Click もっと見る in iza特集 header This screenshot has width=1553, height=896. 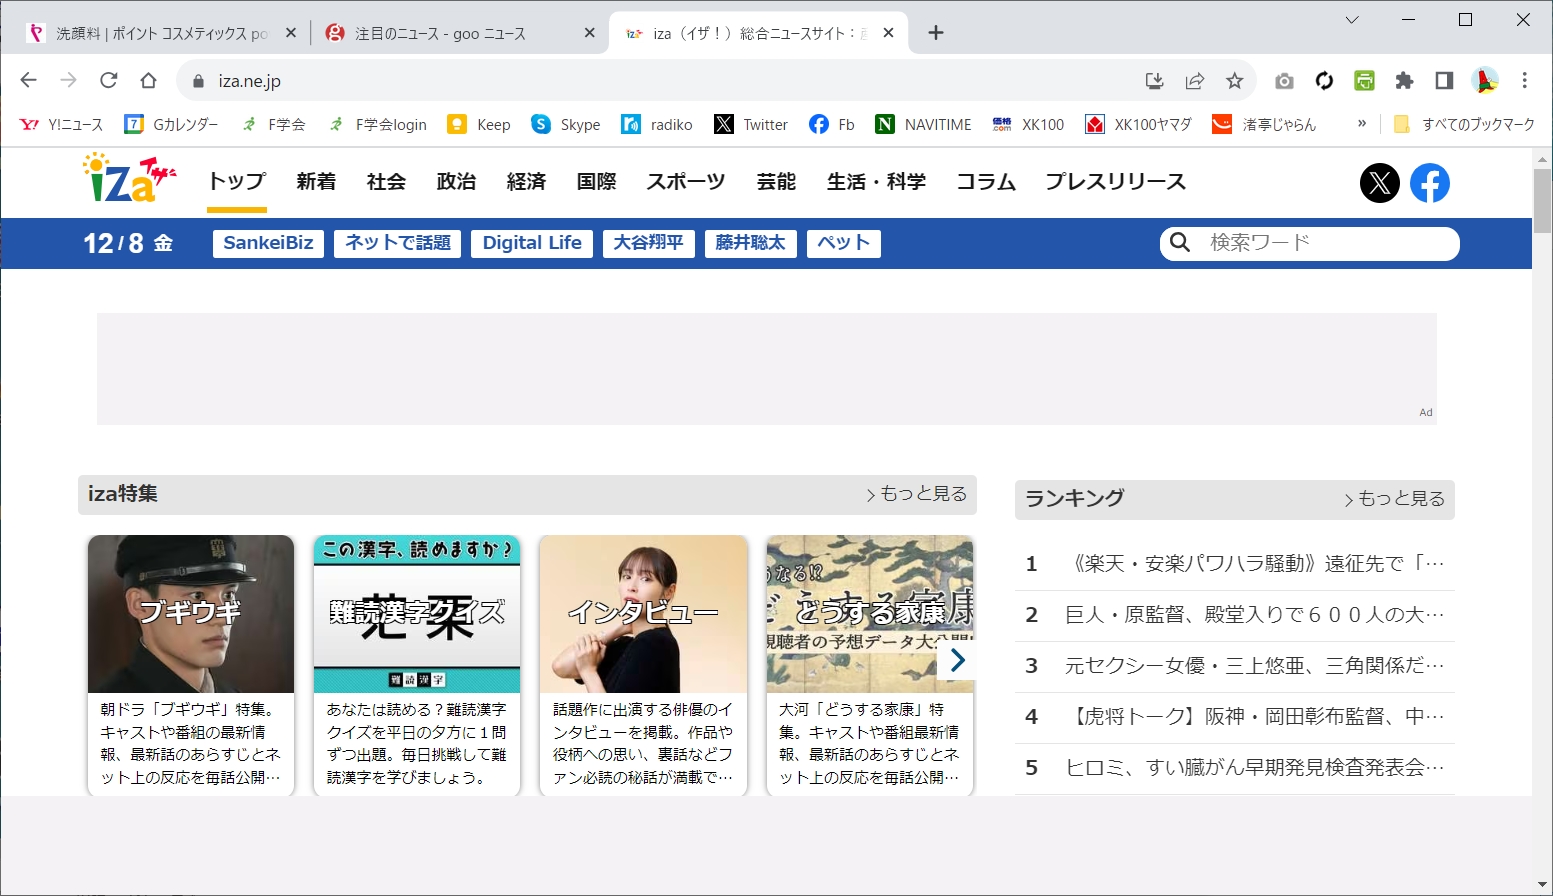(917, 494)
